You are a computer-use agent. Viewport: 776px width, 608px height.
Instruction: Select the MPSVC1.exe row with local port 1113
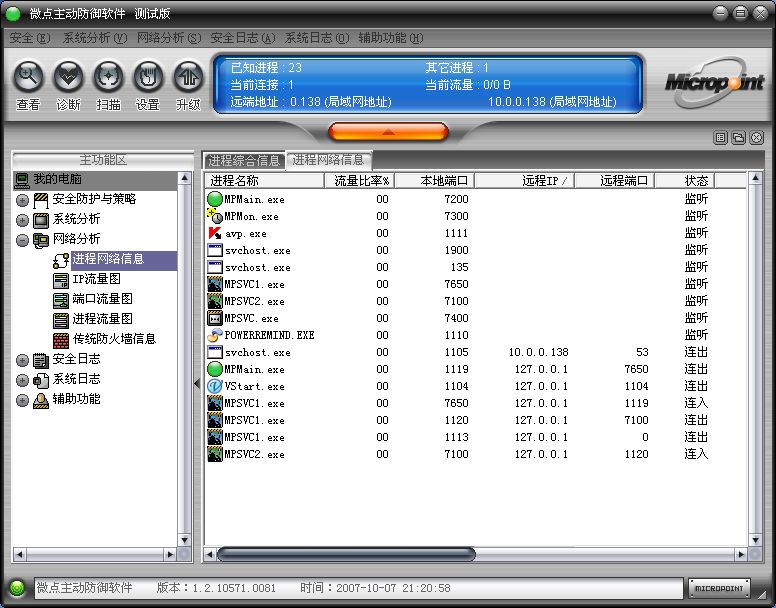pos(476,437)
